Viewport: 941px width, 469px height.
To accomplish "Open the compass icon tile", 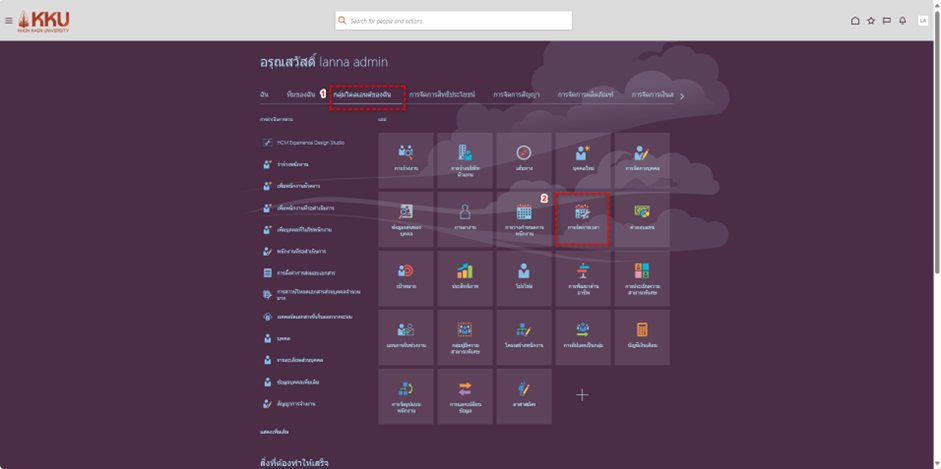I will pos(523,159).
